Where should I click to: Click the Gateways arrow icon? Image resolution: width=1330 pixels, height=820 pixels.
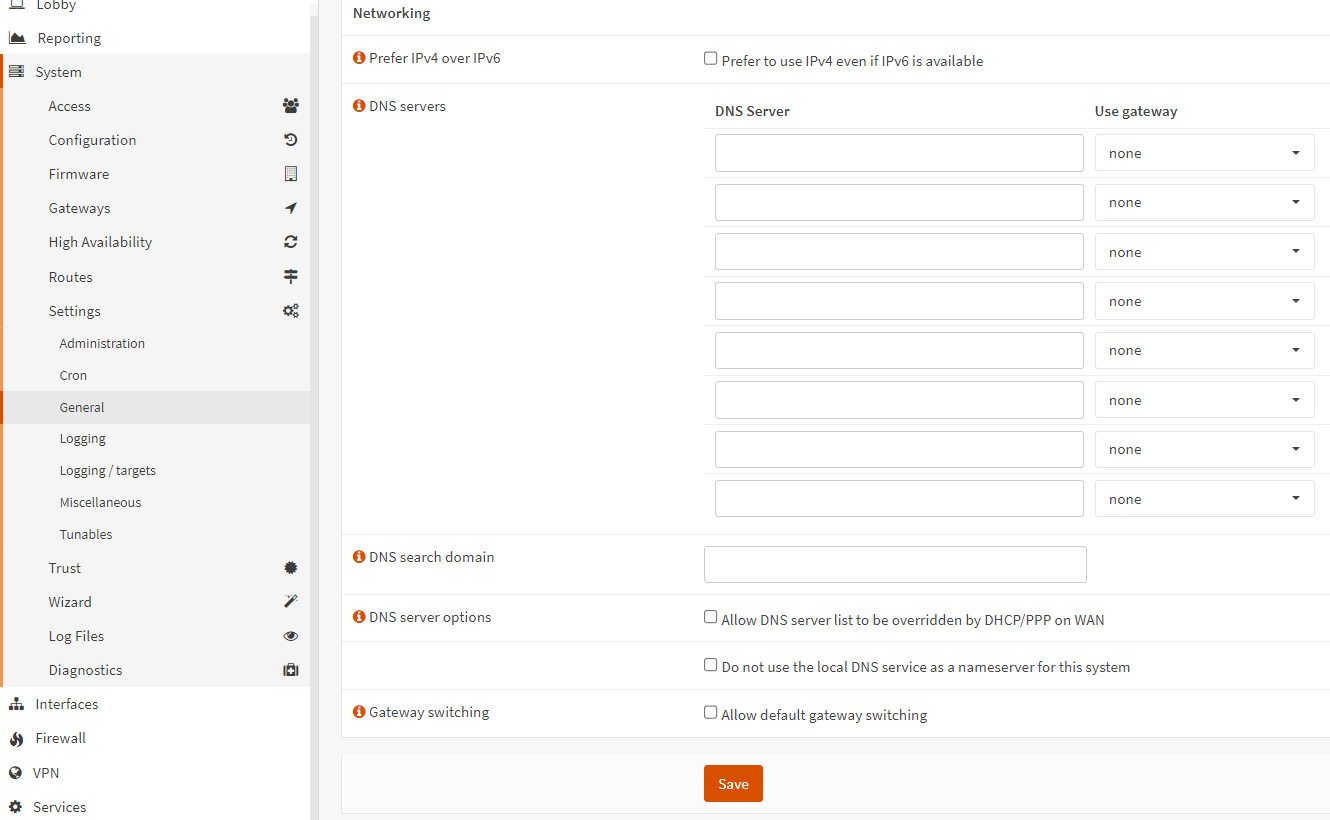pos(291,208)
